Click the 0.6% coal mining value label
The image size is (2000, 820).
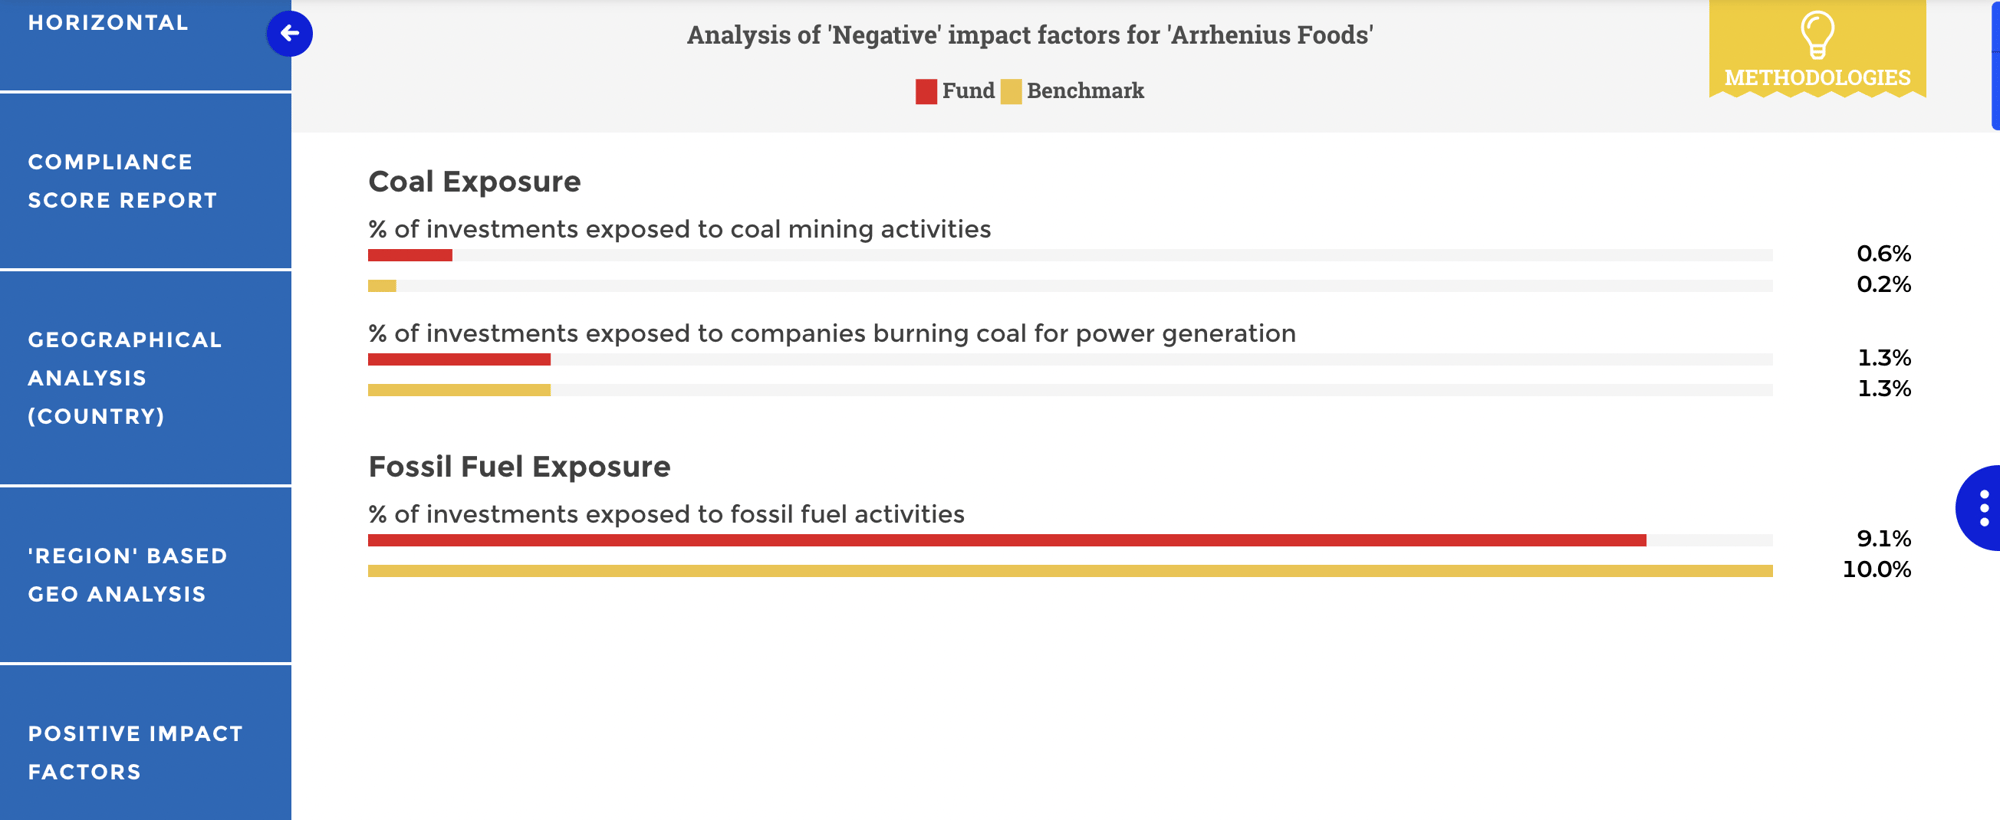point(1884,253)
